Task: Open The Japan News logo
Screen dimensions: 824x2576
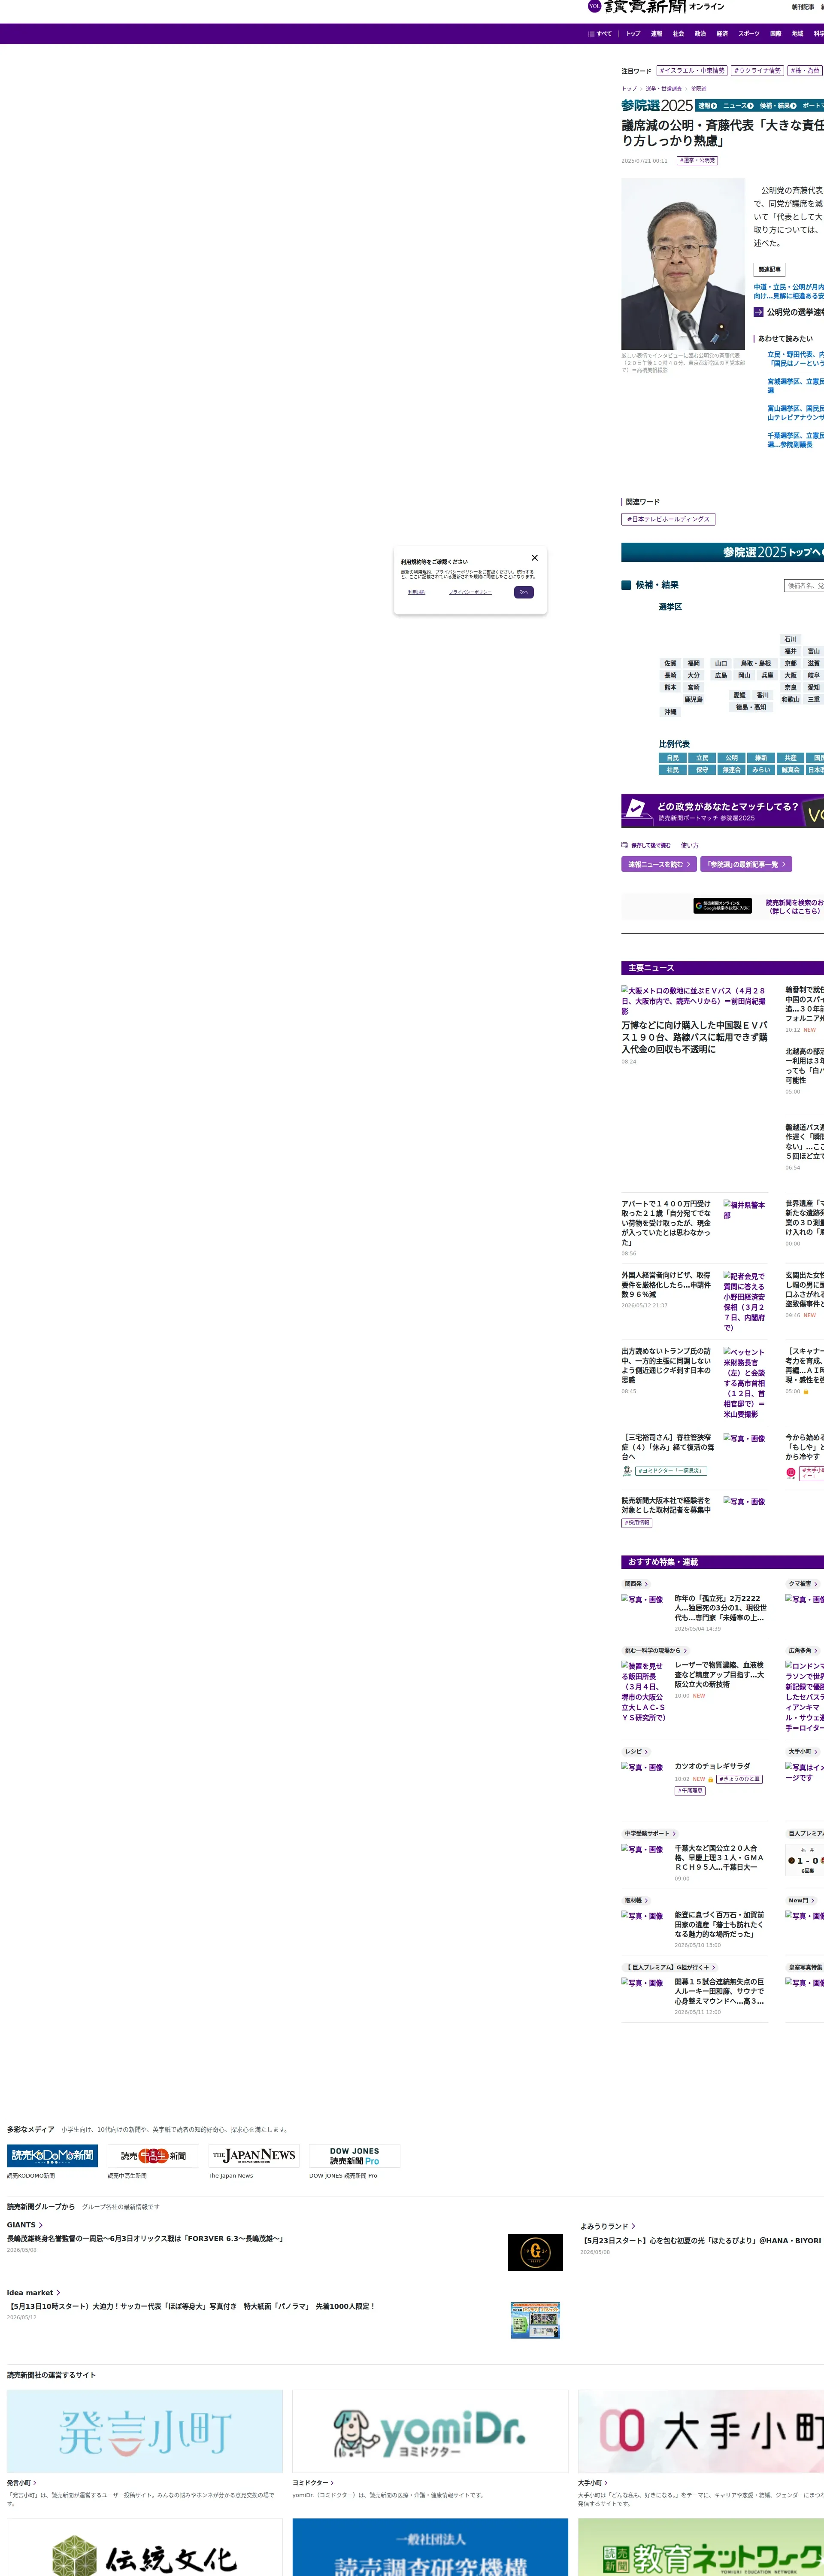Action: point(254,2156)
